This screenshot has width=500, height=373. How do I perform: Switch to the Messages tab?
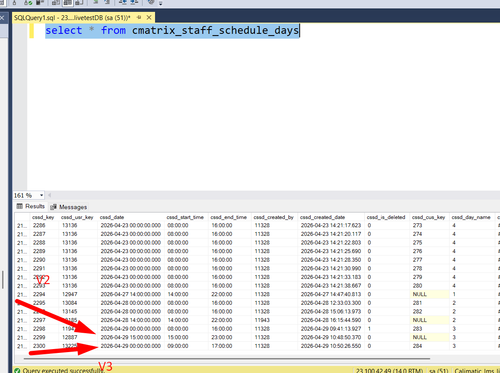point(69,207)
